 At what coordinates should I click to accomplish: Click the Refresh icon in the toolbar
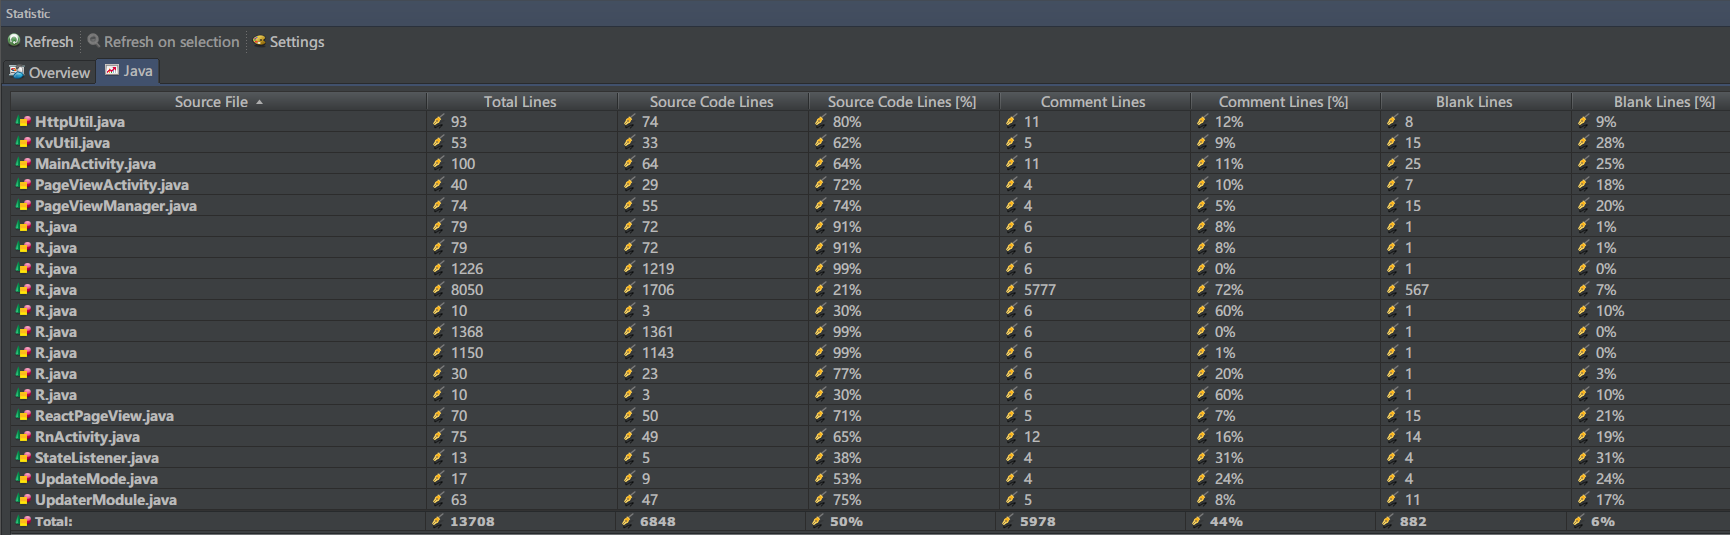pos(14,41)
